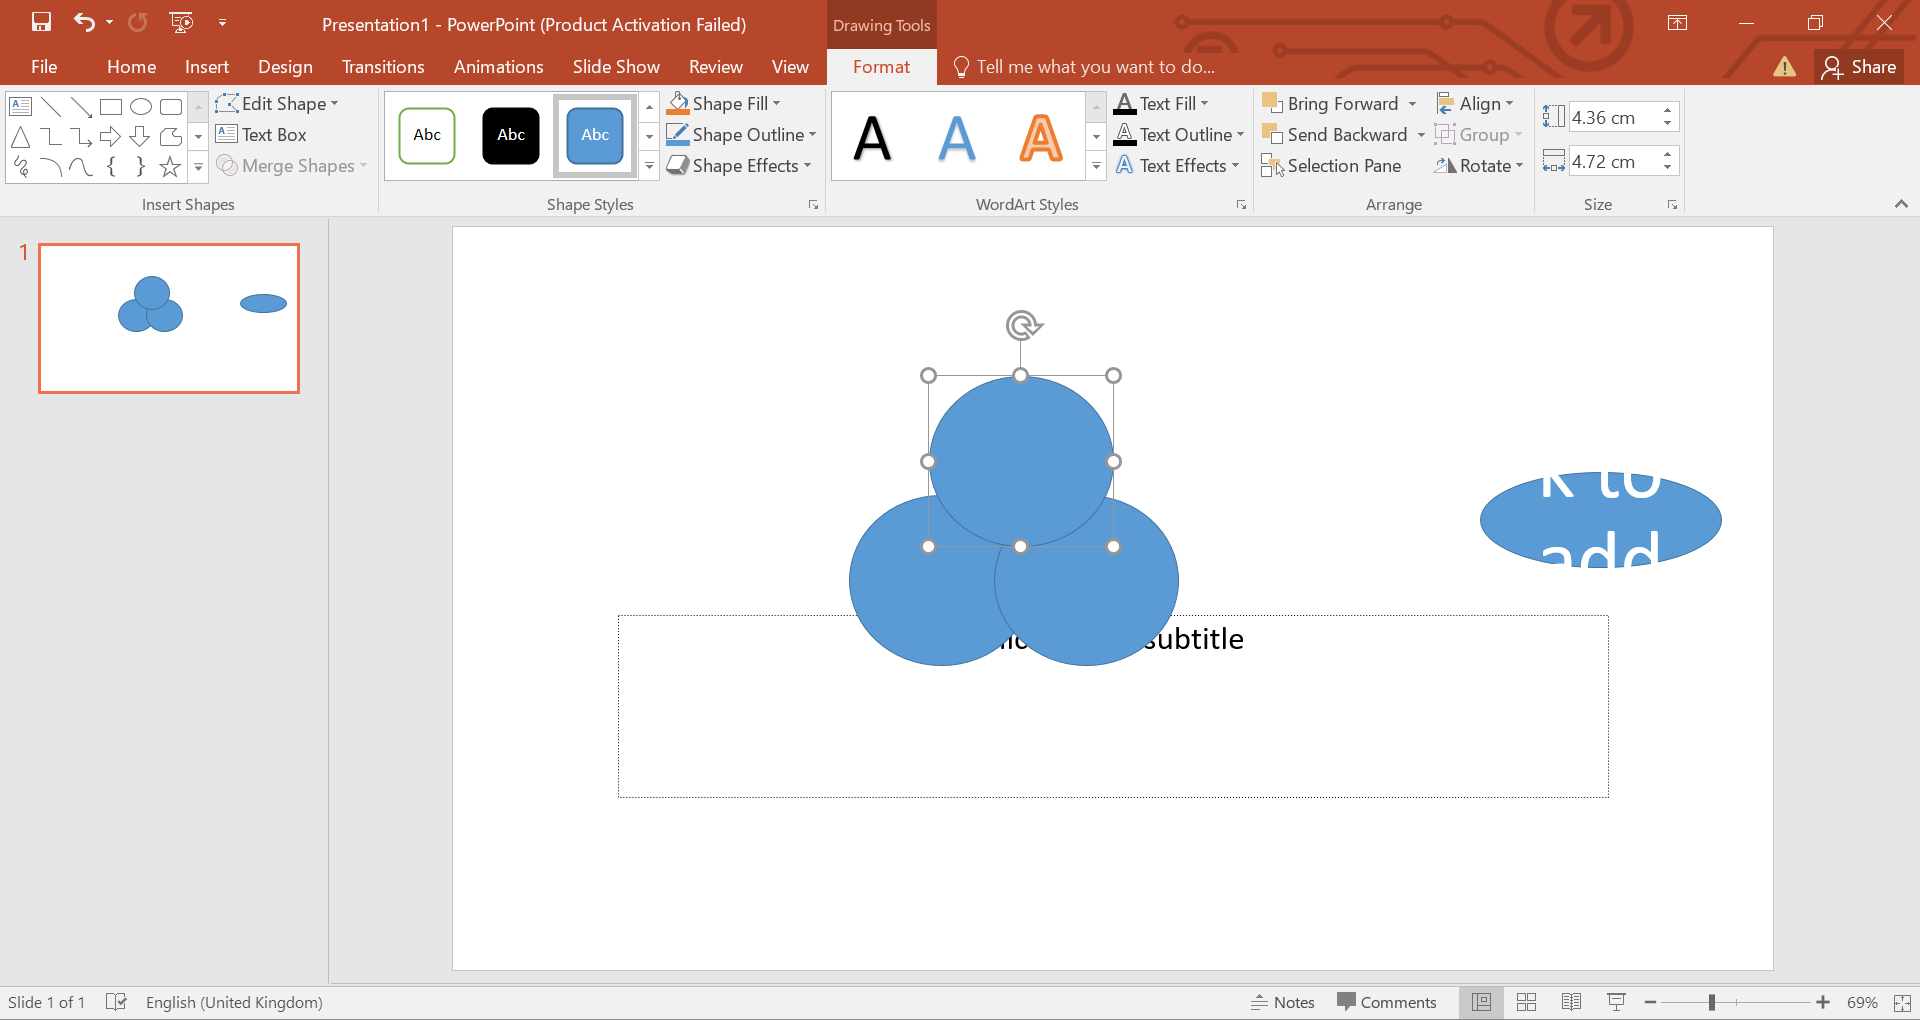Screen dimensions: 1920x1020
Task: Open the Text Fill dropdown
Action: pyautogui.click(x=1161, y=103)
